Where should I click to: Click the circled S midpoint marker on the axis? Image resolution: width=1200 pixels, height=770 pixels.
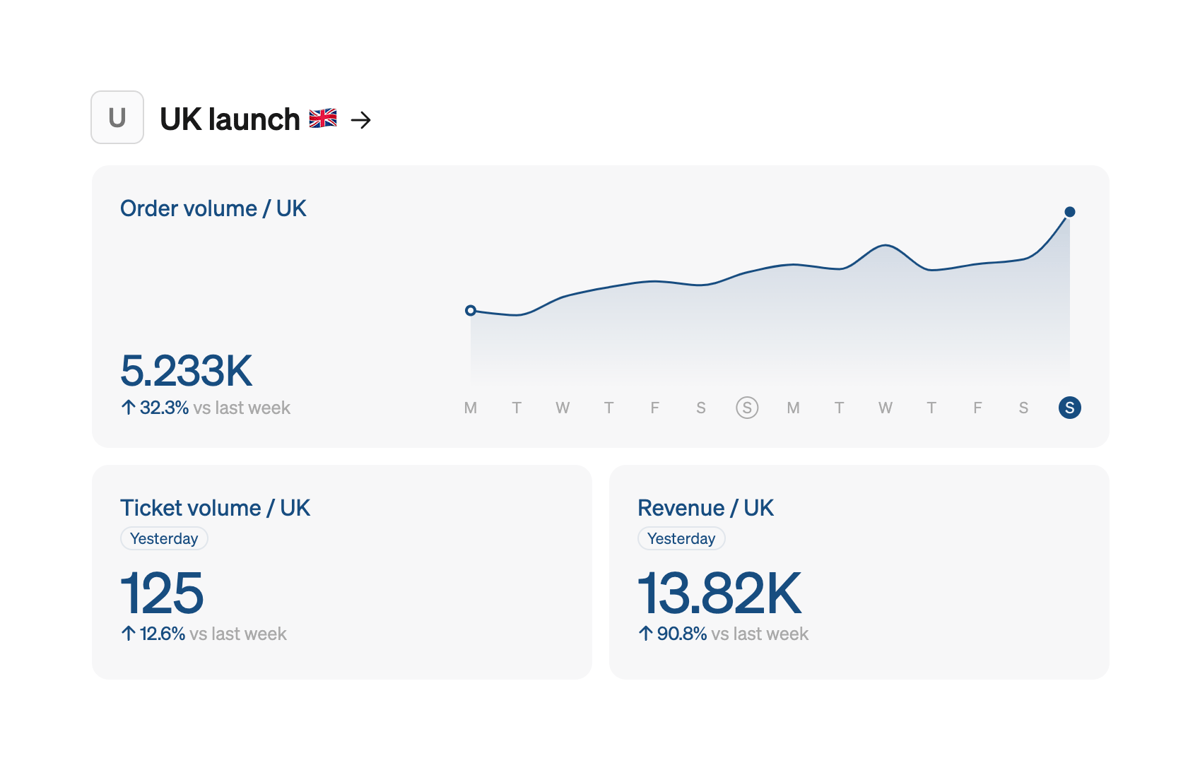(x=747, y=407)
